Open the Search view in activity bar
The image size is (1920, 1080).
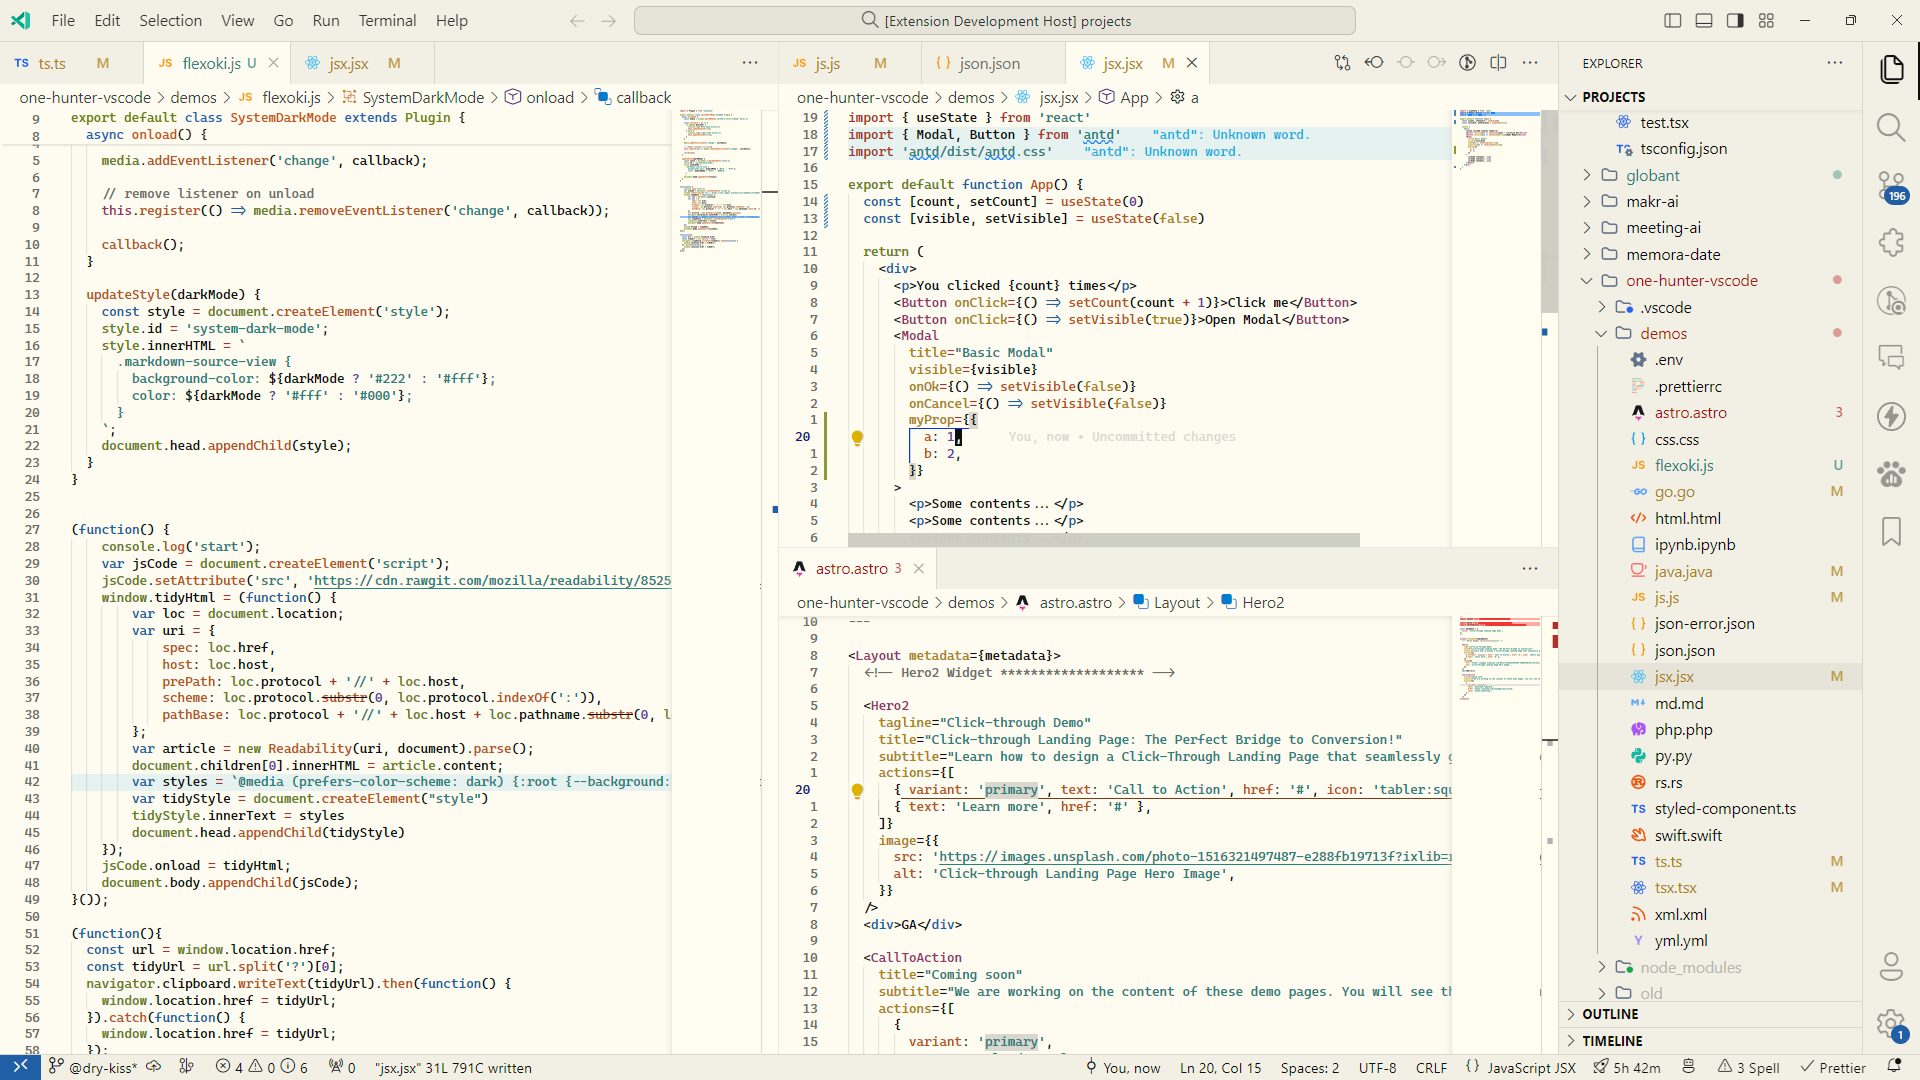point(1890,127)
